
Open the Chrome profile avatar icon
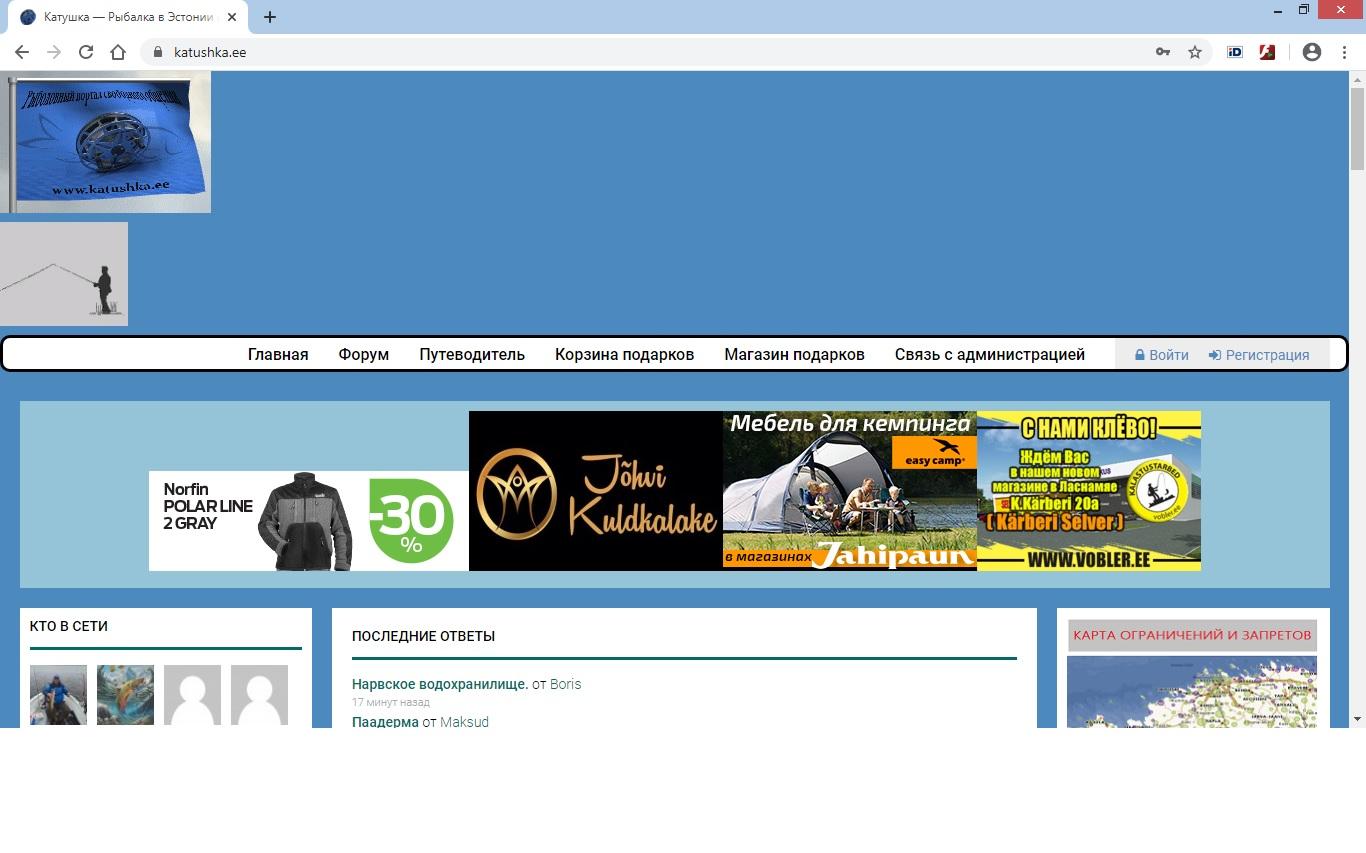[x=1312, y=52]
